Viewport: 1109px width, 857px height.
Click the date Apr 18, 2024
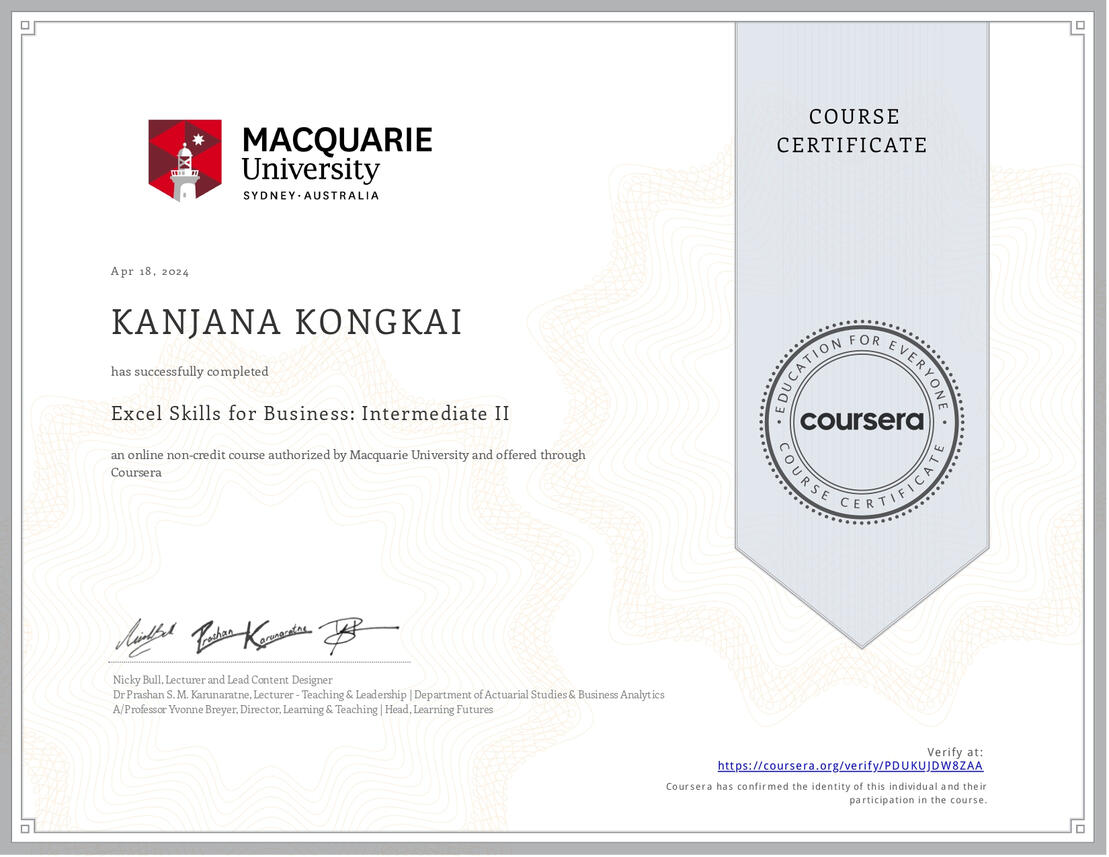point(150,272)
